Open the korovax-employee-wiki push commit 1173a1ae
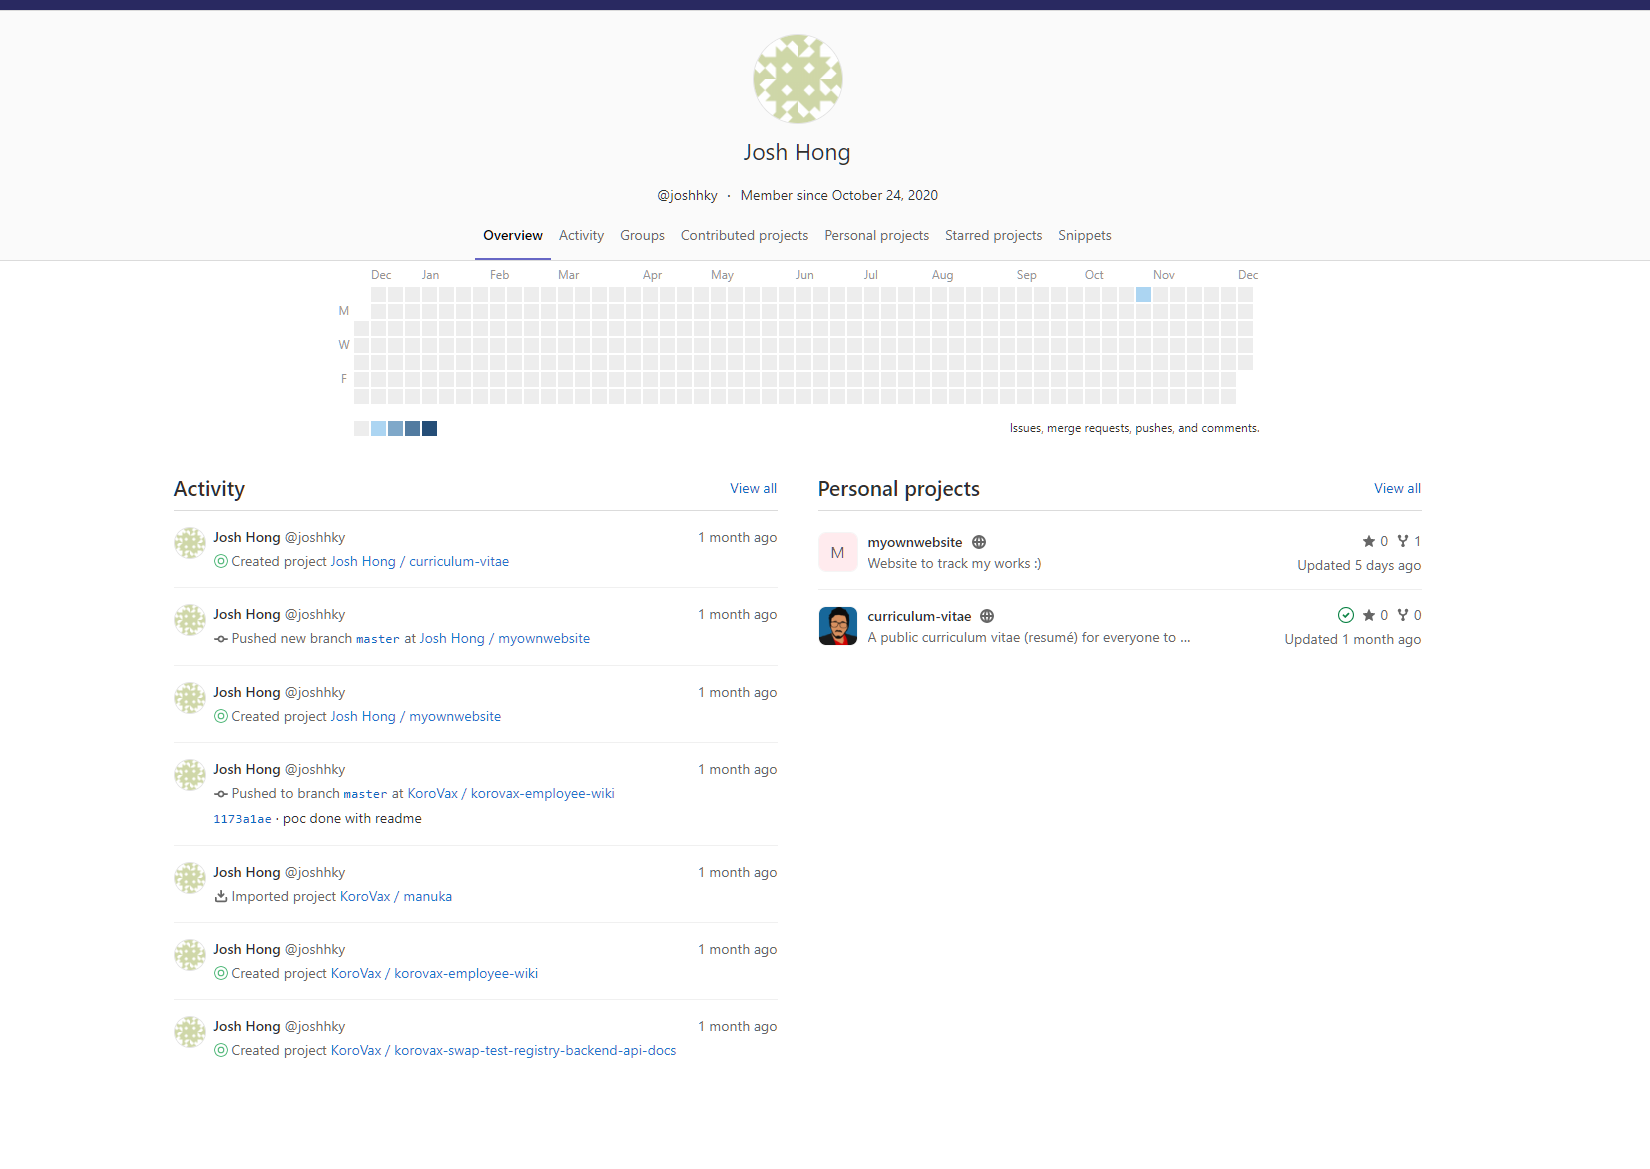1650x1169 pixels. pos(242,819)
